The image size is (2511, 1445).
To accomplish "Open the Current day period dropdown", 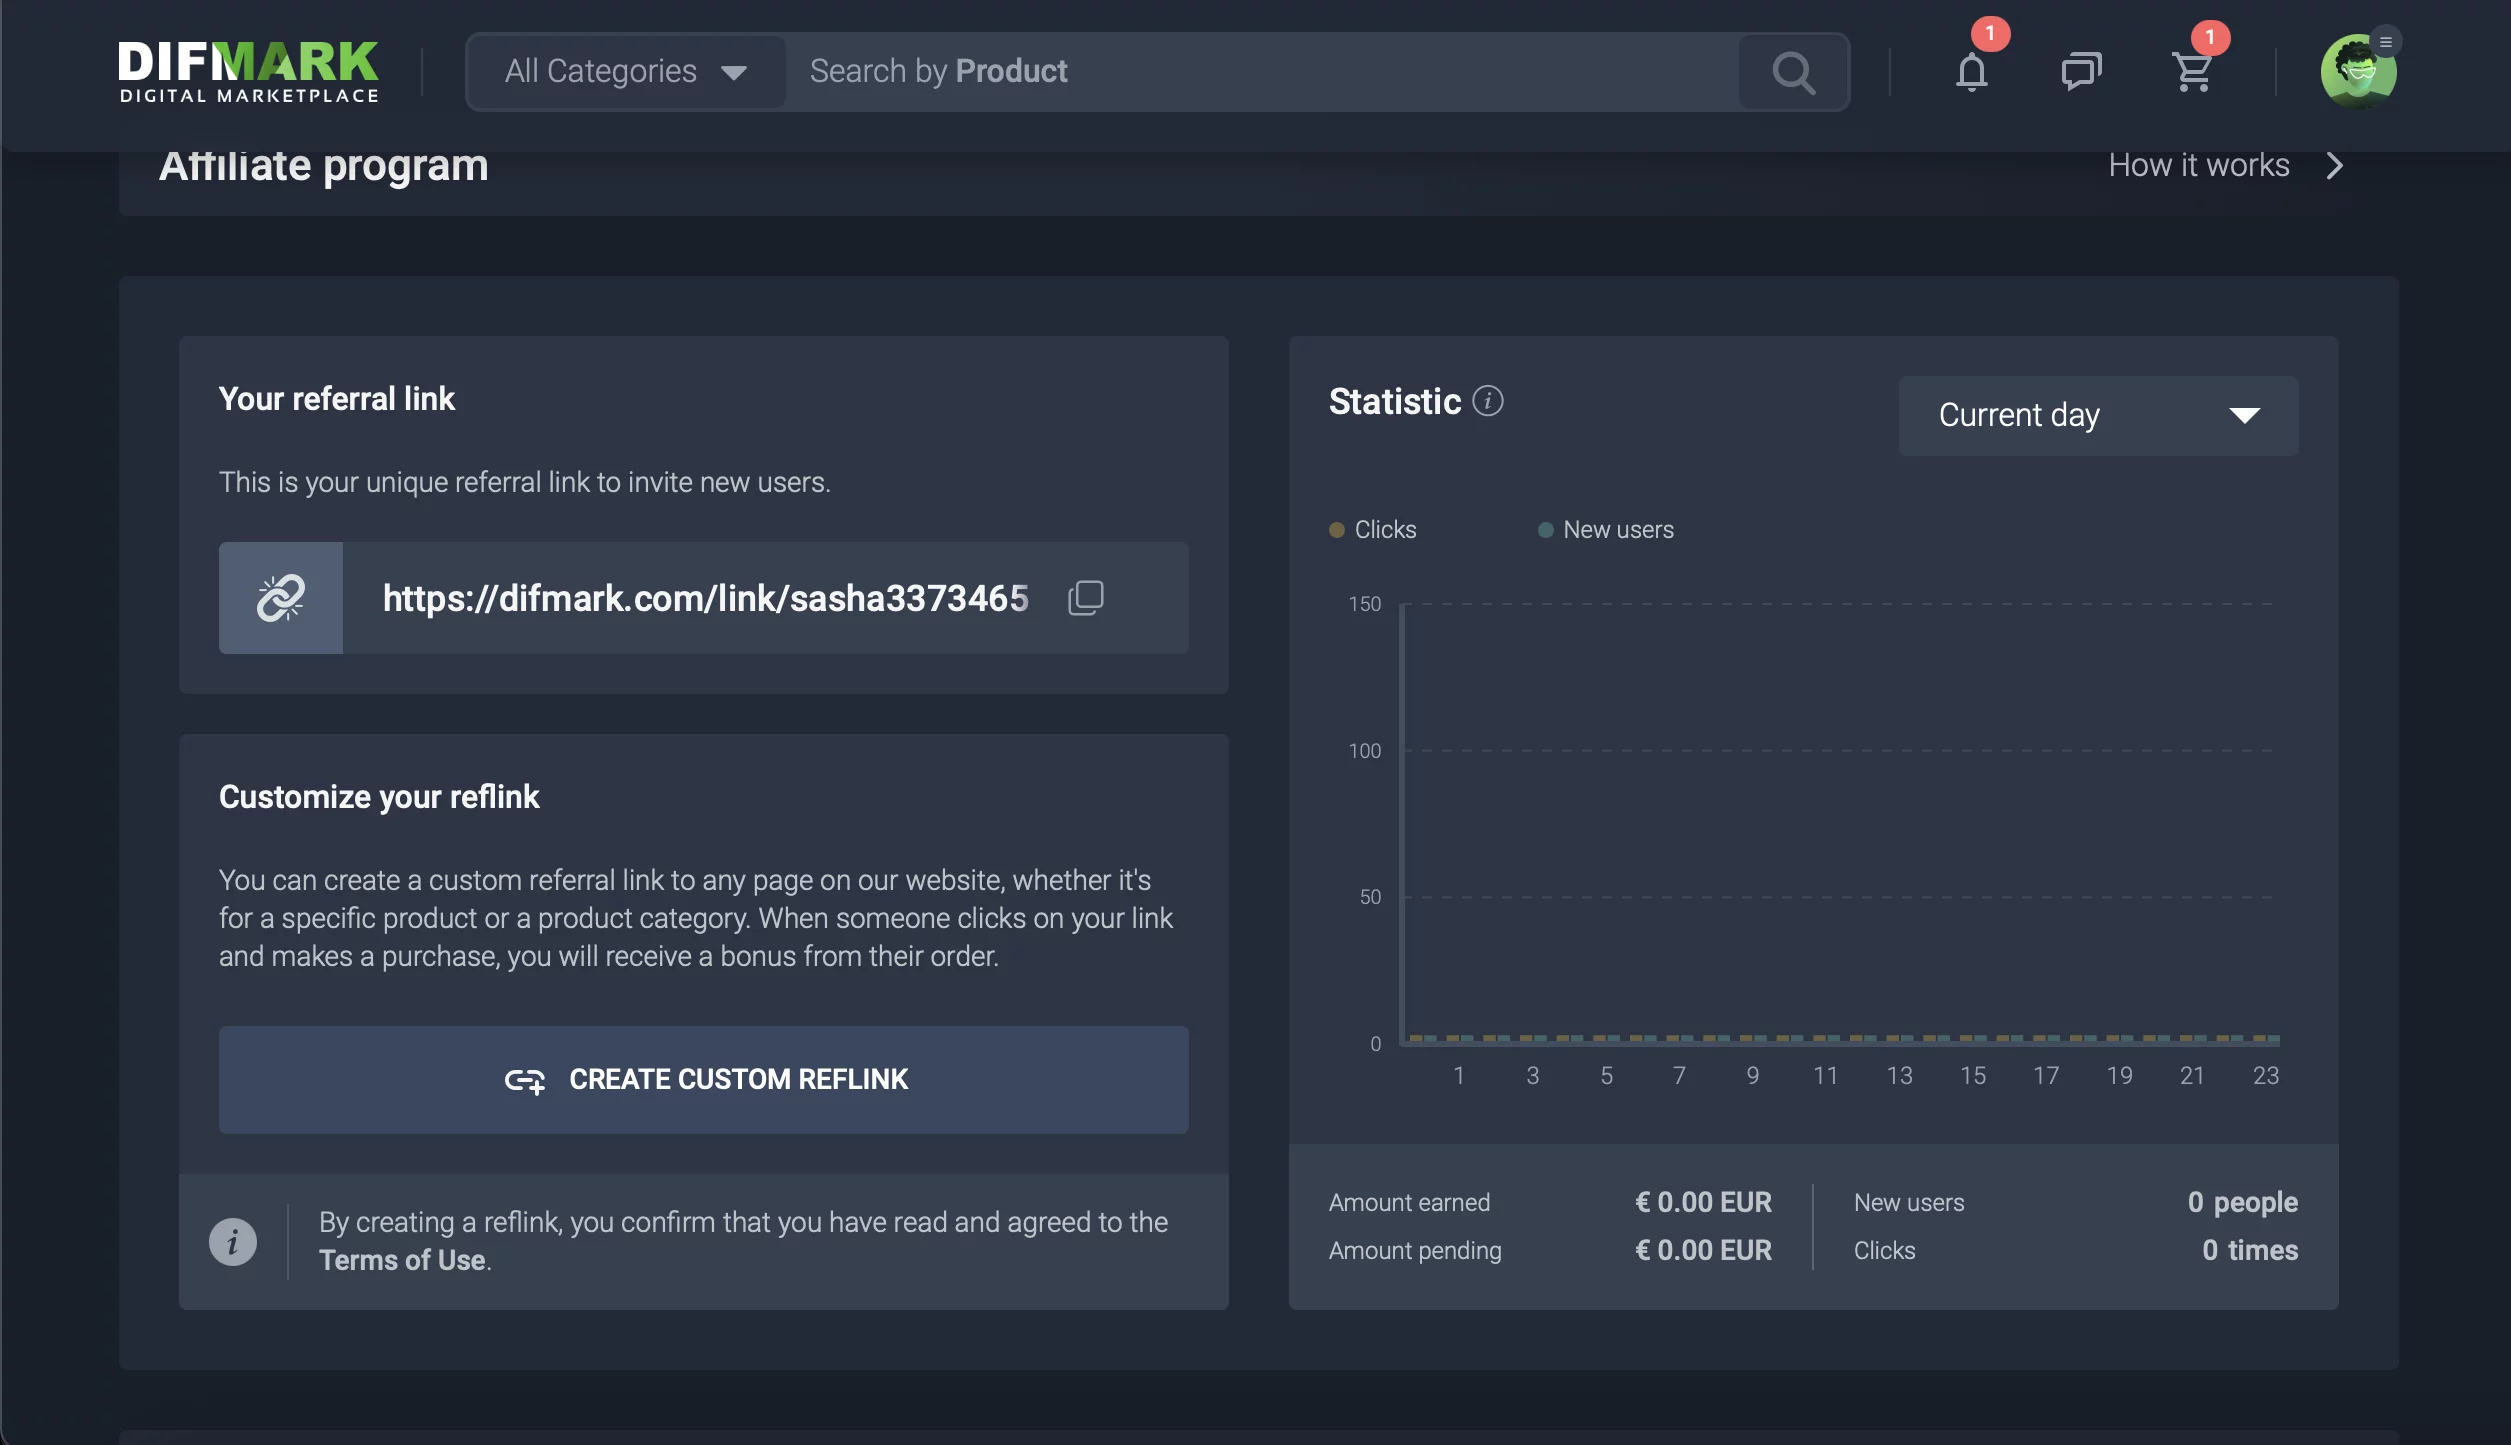I will tap(2098, 416).
